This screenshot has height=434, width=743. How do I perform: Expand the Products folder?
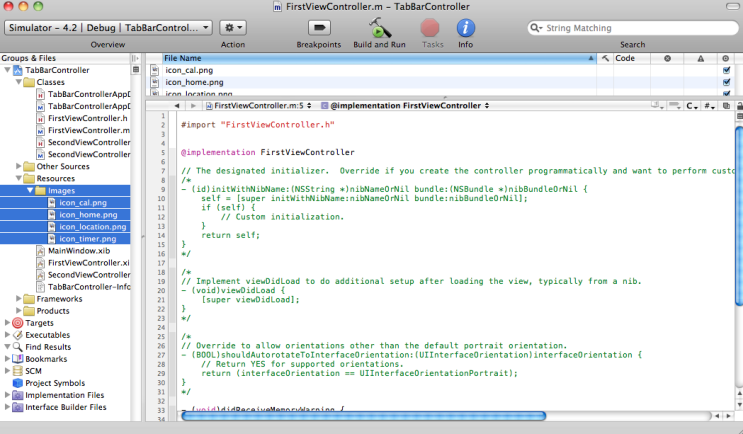pos(18,311)
